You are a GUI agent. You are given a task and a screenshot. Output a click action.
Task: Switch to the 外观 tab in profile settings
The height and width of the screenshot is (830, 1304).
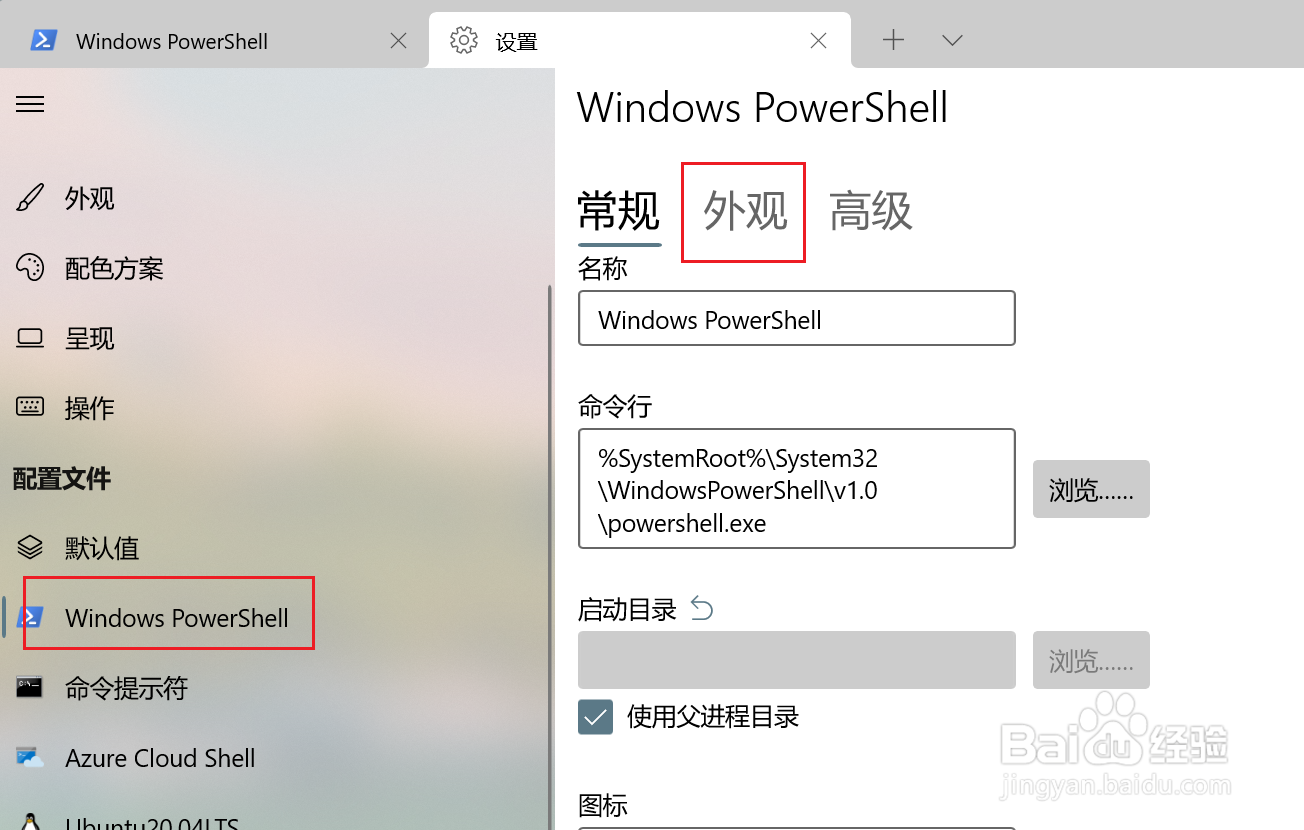(745, 211)
